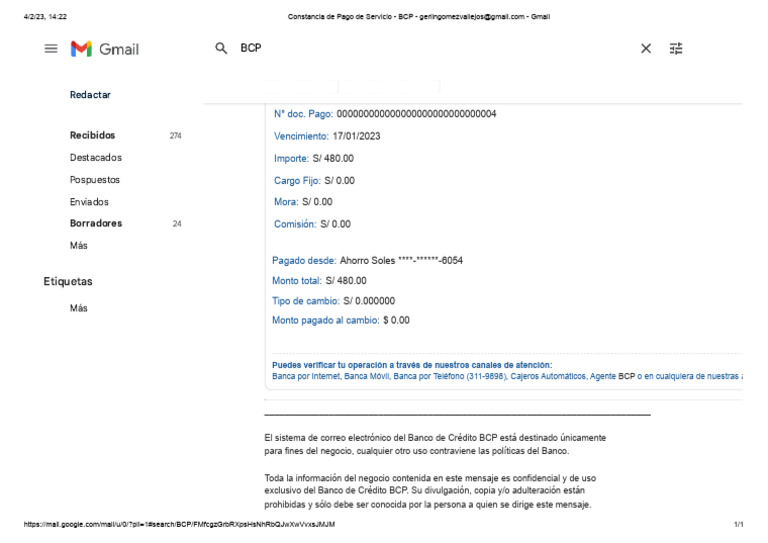Open the search filter options icon
768x543 pixels.
[676, 48]
